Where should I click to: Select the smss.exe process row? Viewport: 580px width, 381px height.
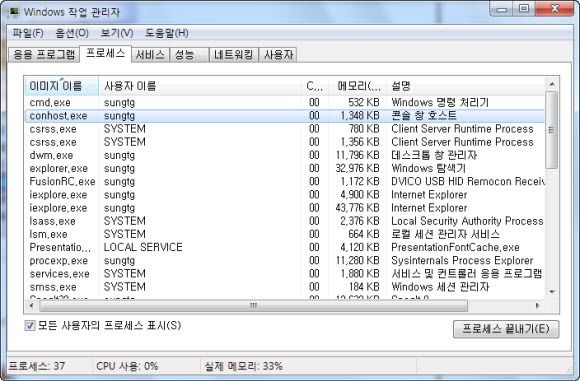(284, 287)
